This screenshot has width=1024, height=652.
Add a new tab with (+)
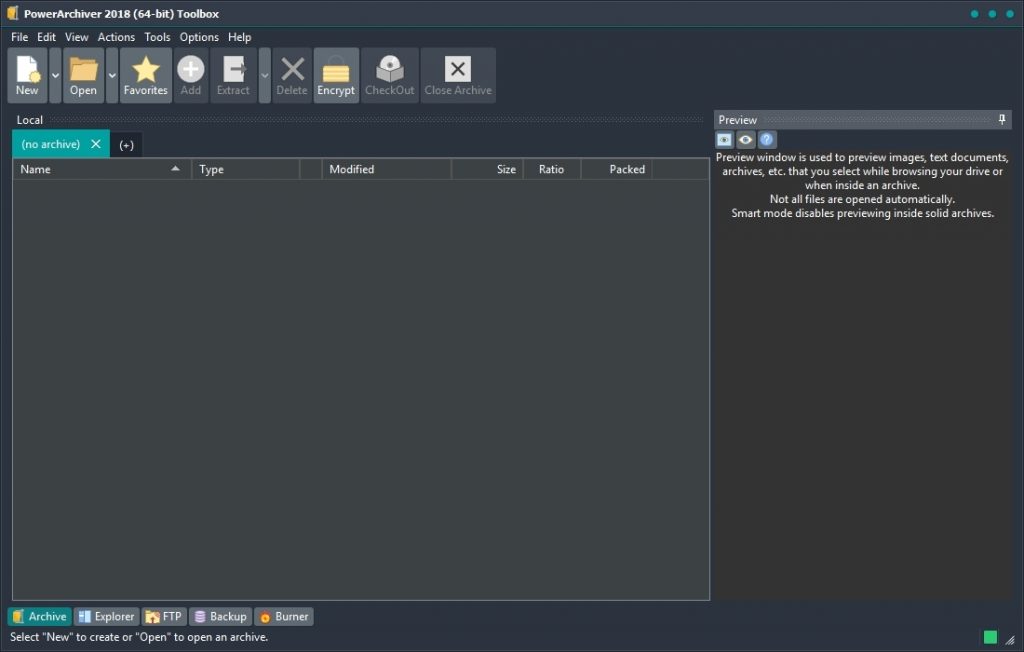click(127, 145)
